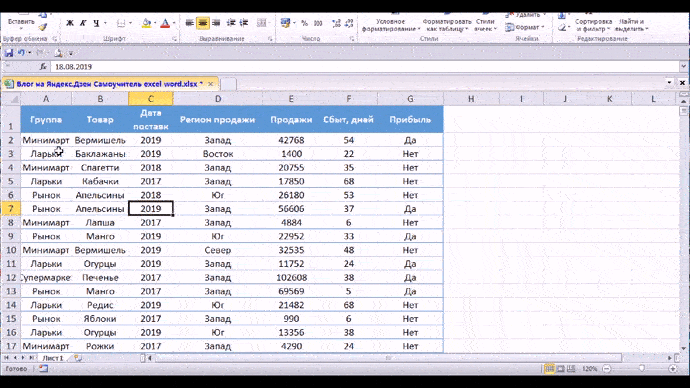The height and width of the screenshot is (388, 690).
Task: Open fill color dropdown arrow
Action: point(155,23)
